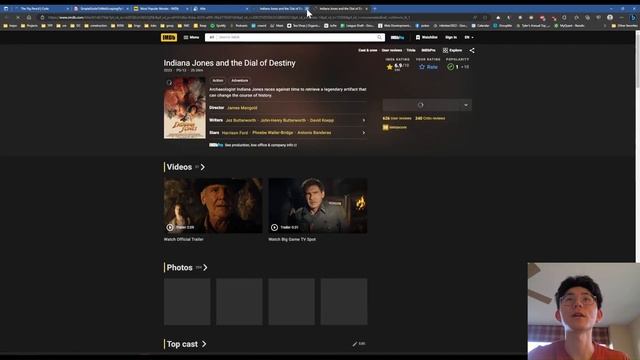Open the Photos section chevron
The width and height of the screenshot is (640, 360).
(205, 267)
